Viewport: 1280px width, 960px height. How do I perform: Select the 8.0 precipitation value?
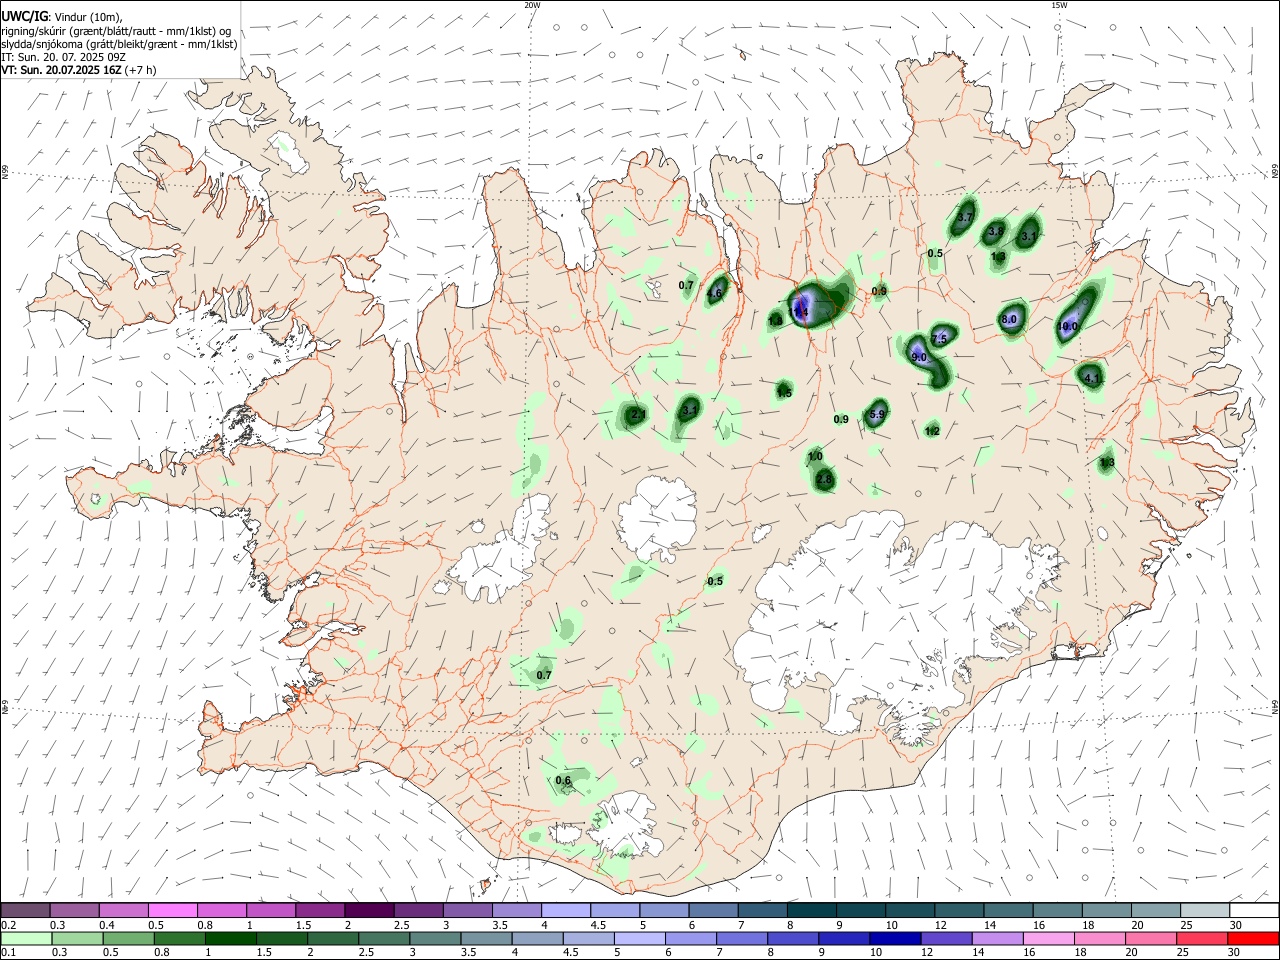coord(1008,320)
